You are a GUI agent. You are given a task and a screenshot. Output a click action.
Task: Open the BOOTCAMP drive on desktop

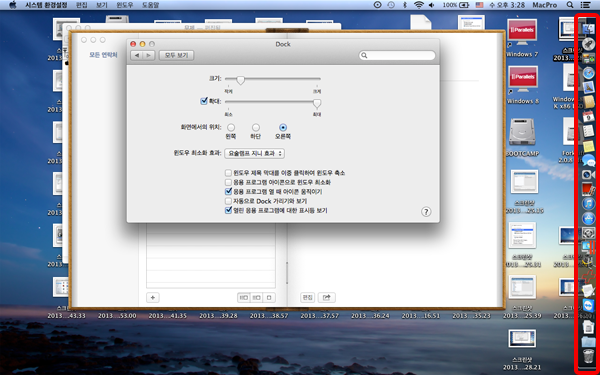tap(522, 136)
